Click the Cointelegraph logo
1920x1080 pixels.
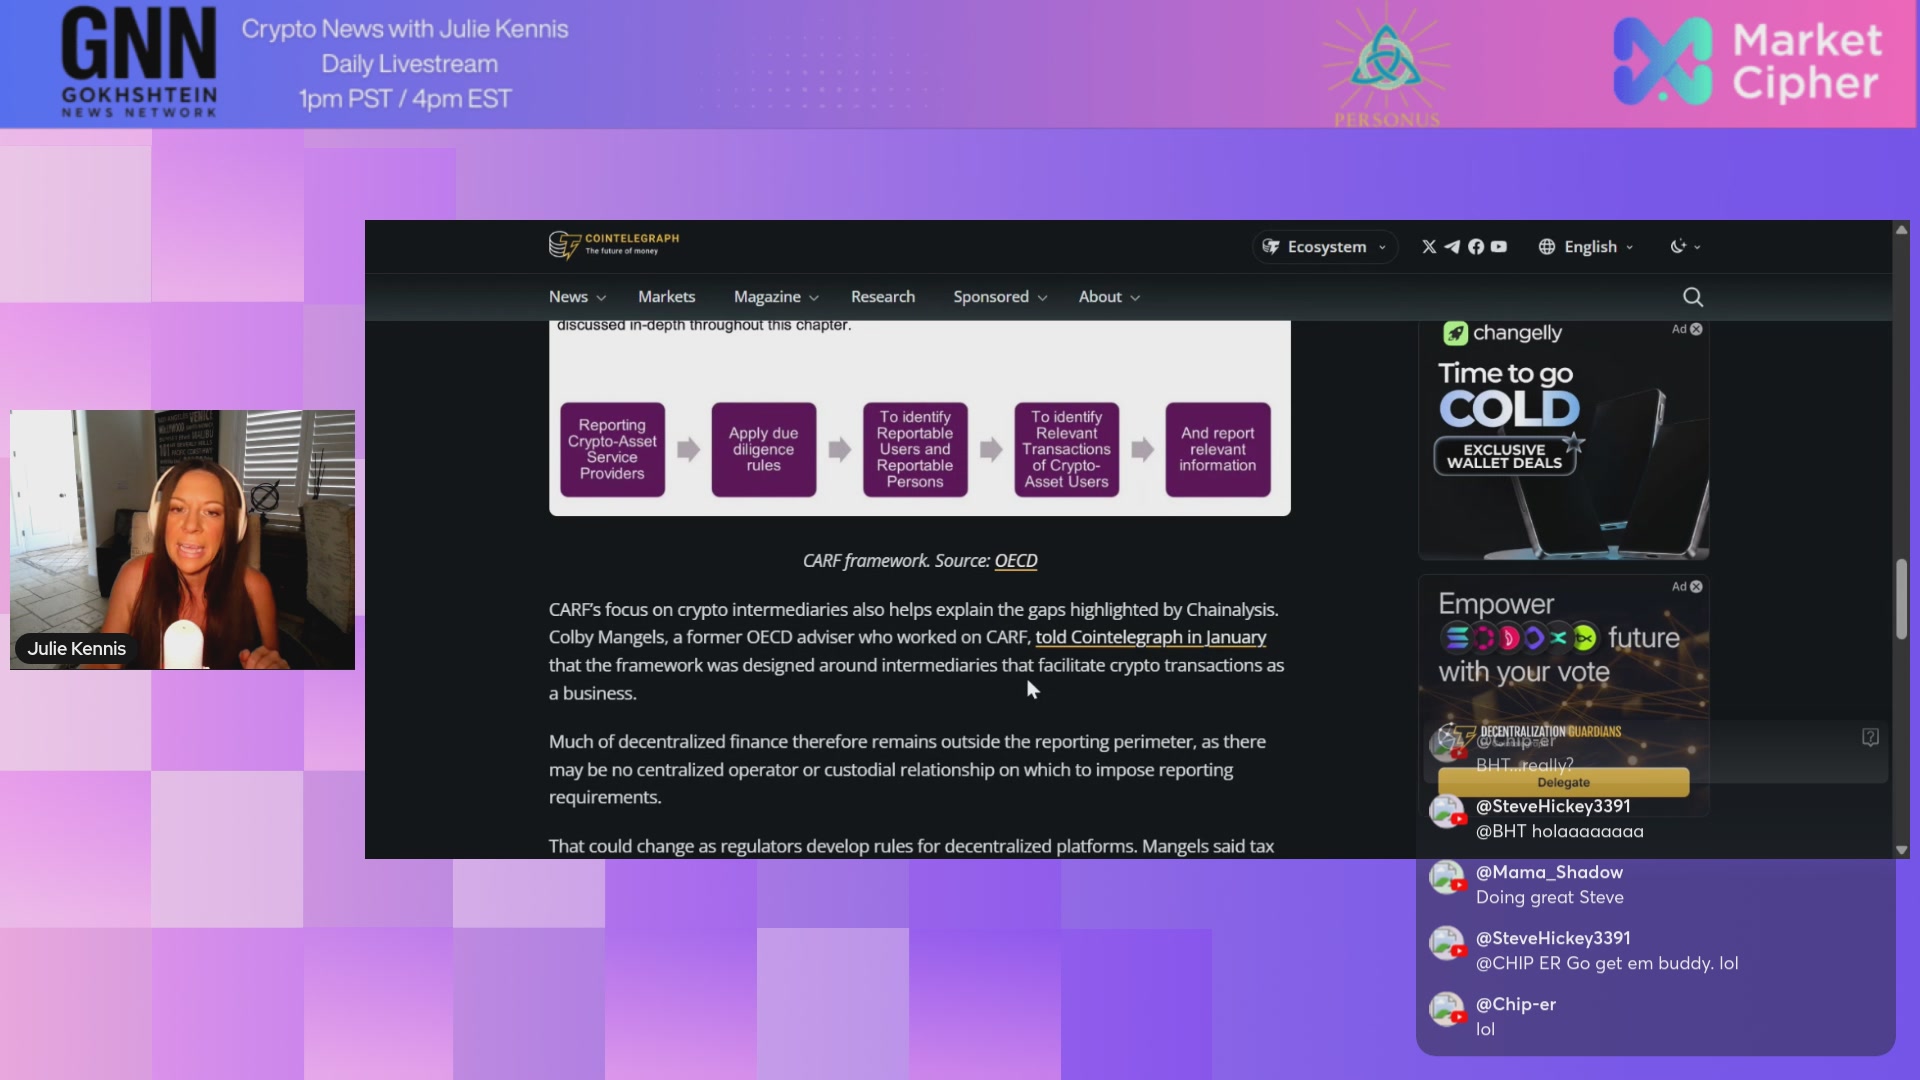[613, 244]
